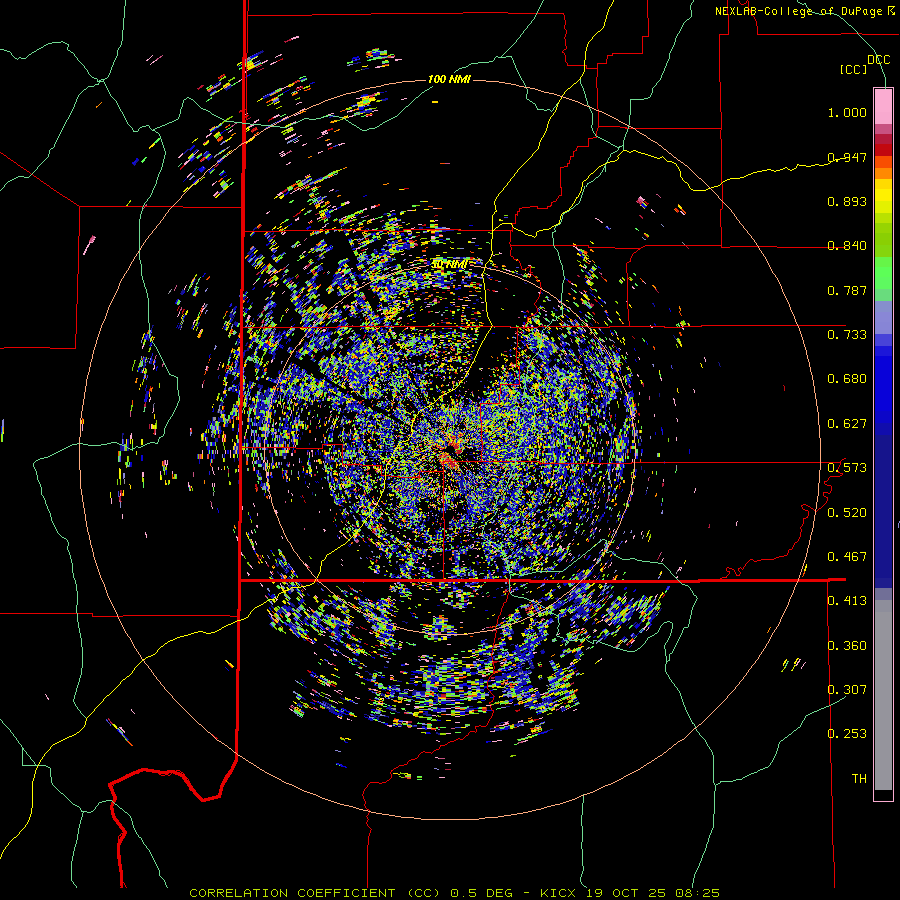Select the 0.840 scale value
900x900 pixels.
[847, 246]
